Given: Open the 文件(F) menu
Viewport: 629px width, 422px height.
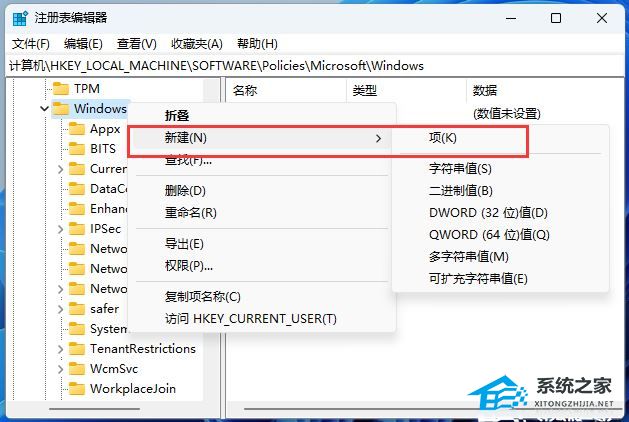Looking at the screenshot, I should coord(31,43).
